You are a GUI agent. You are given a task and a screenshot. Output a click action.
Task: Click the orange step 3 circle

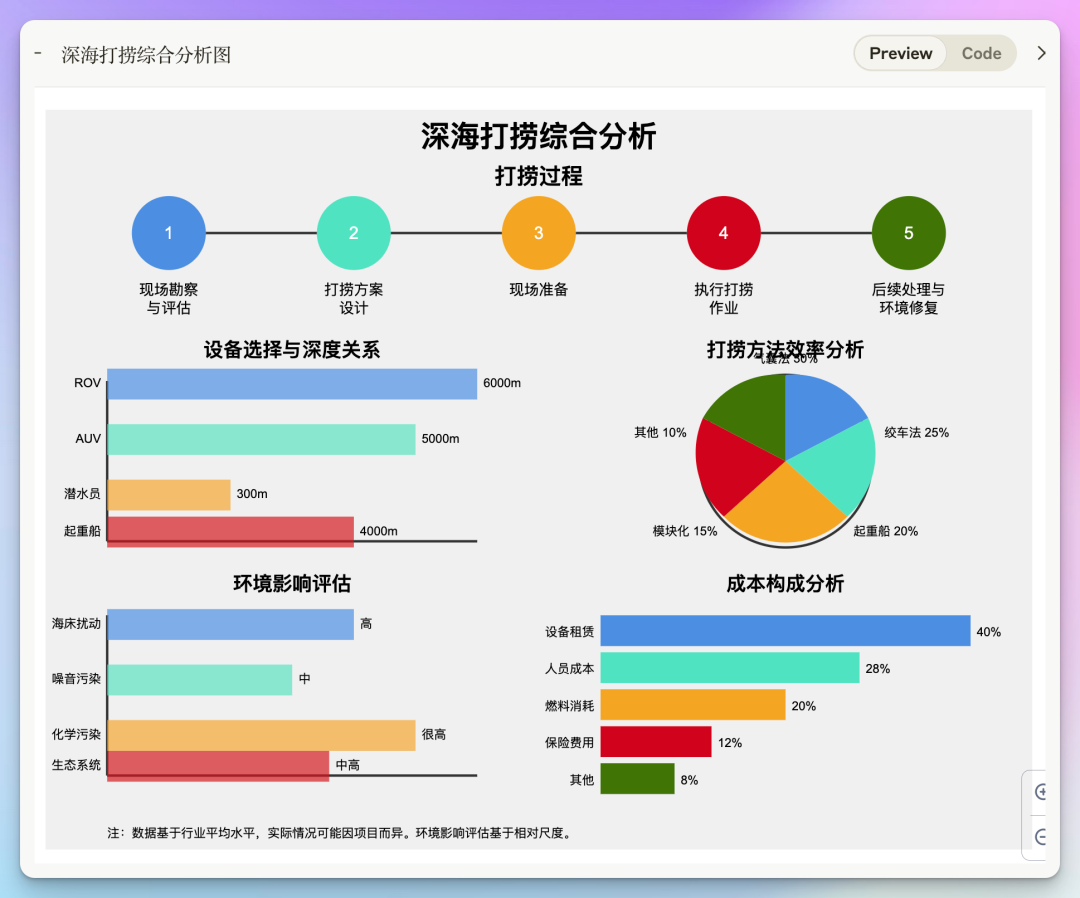click(x=538, y=233)
